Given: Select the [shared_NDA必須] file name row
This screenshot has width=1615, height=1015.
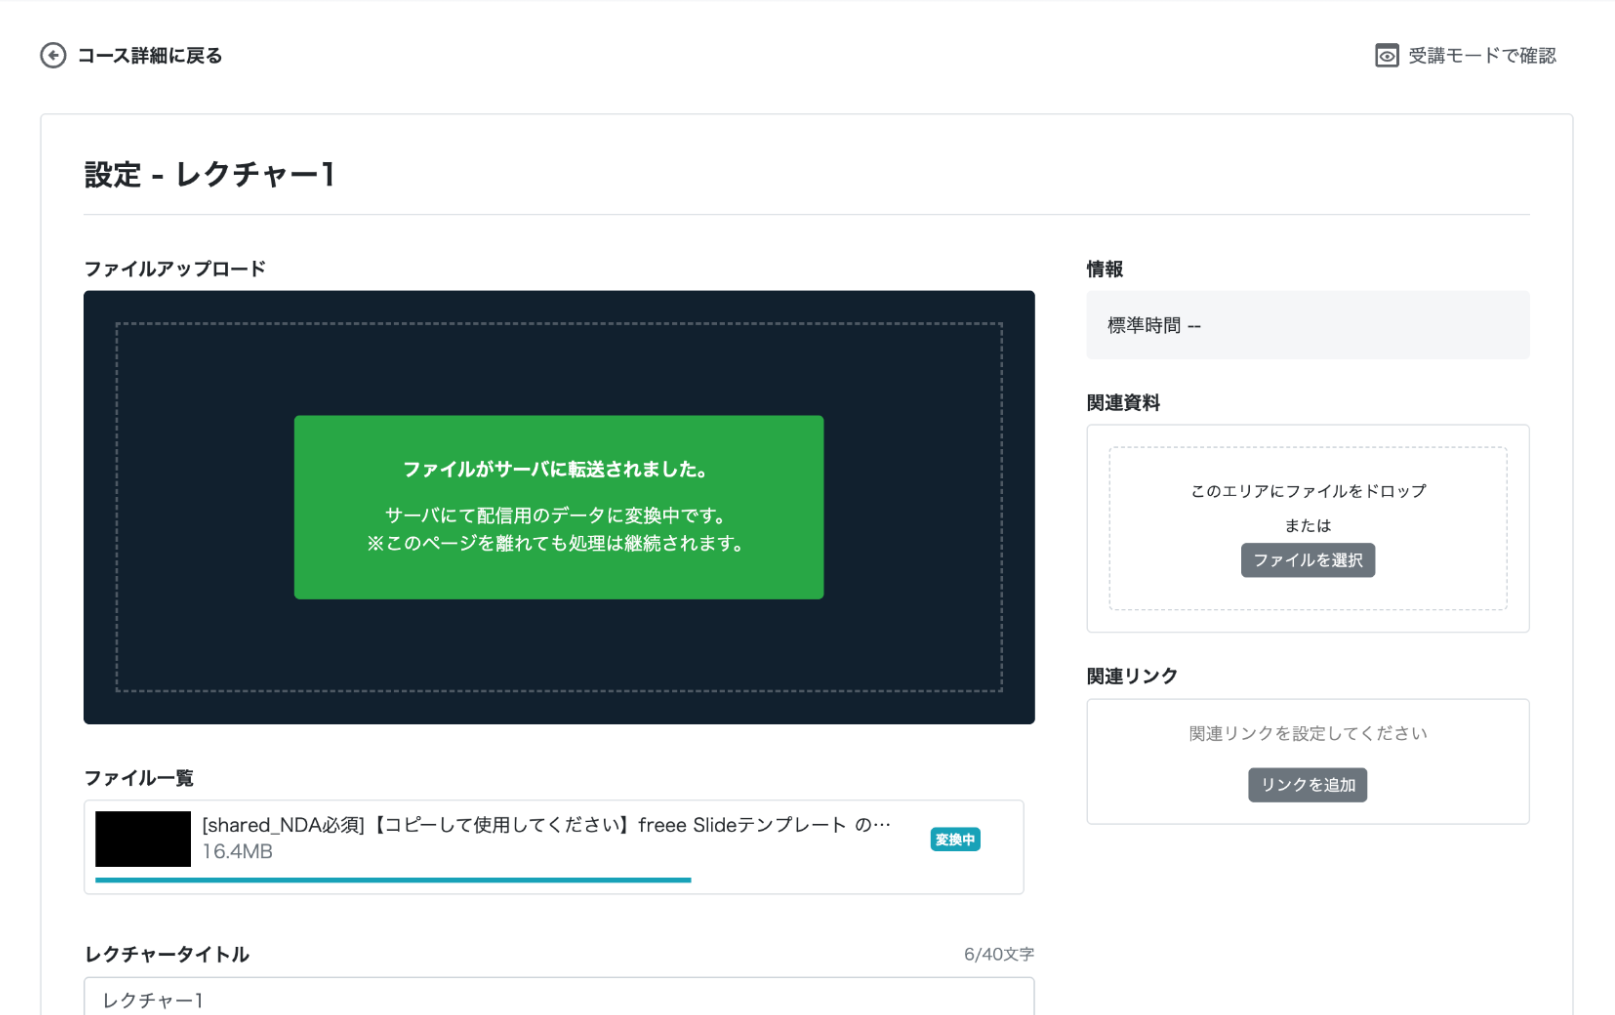Looking at the screenshot, I should pos(546,825).
